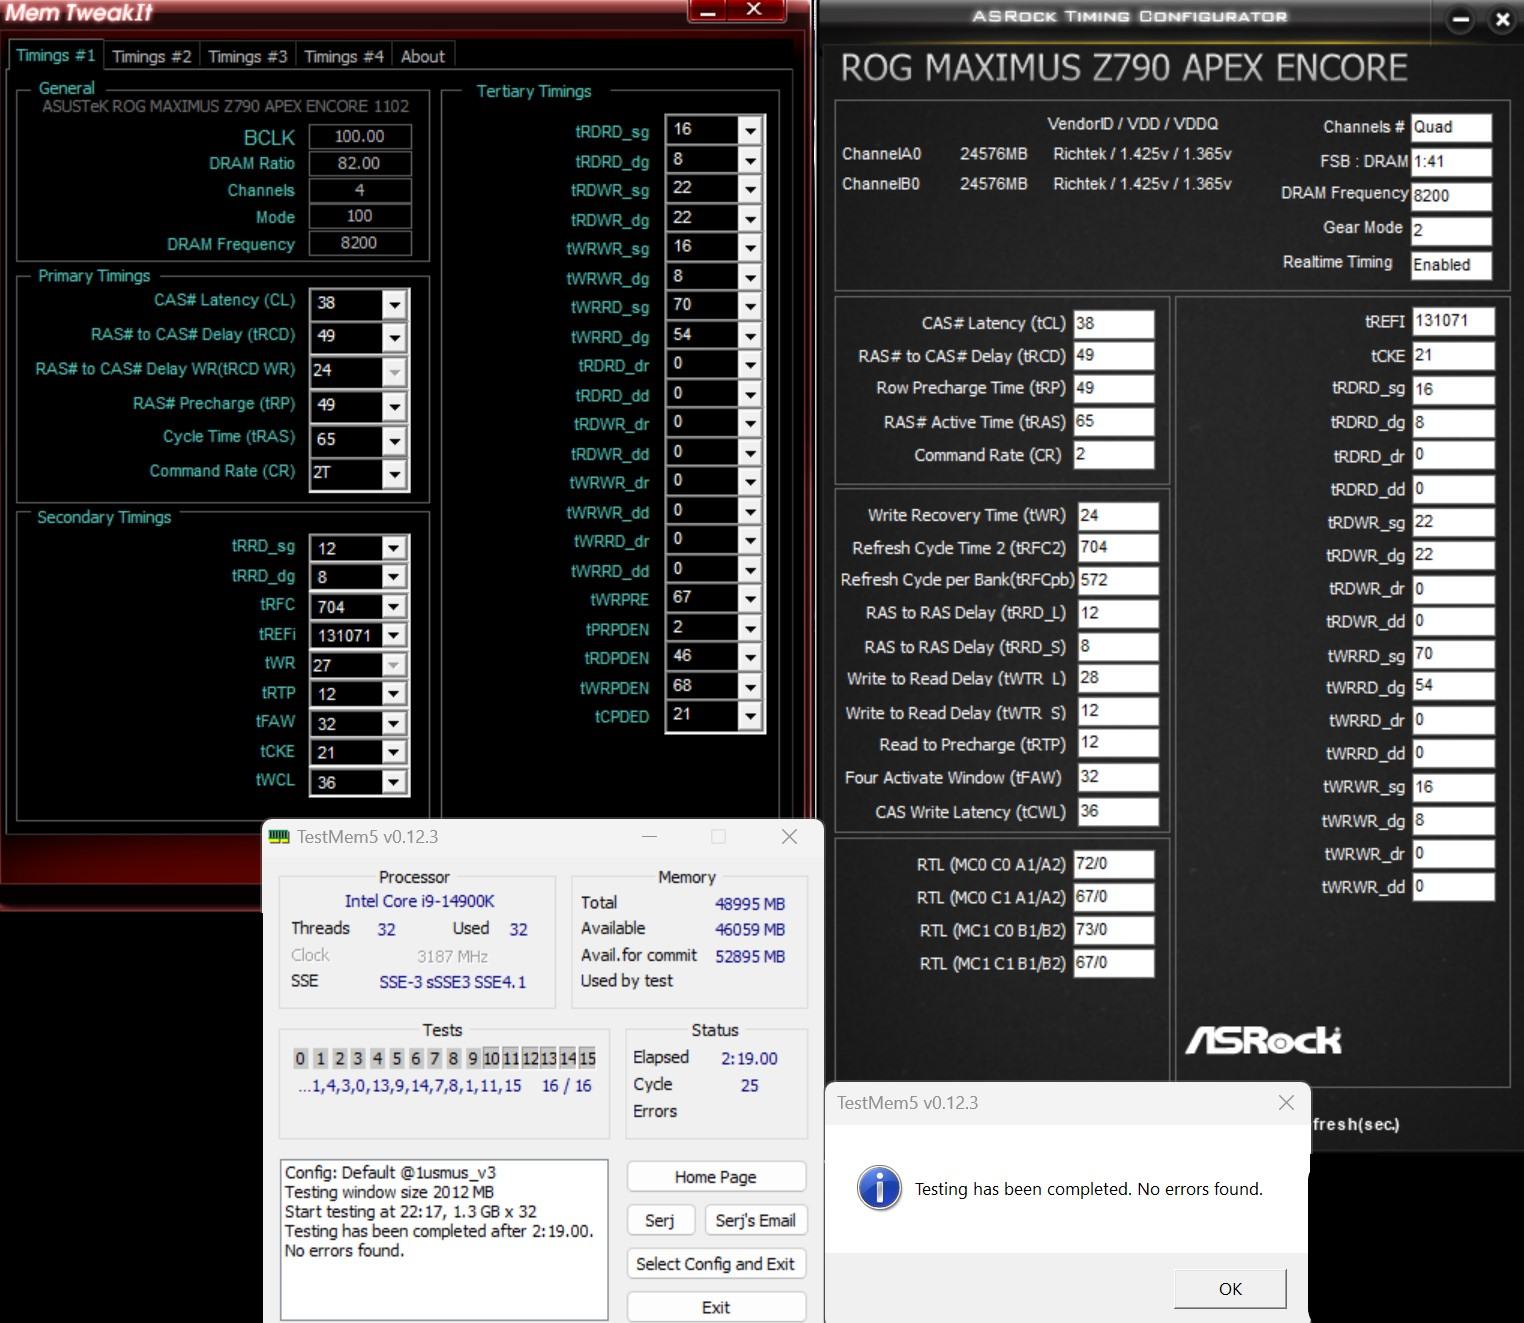Close the Mem TweakIt window

pos(754,10)
